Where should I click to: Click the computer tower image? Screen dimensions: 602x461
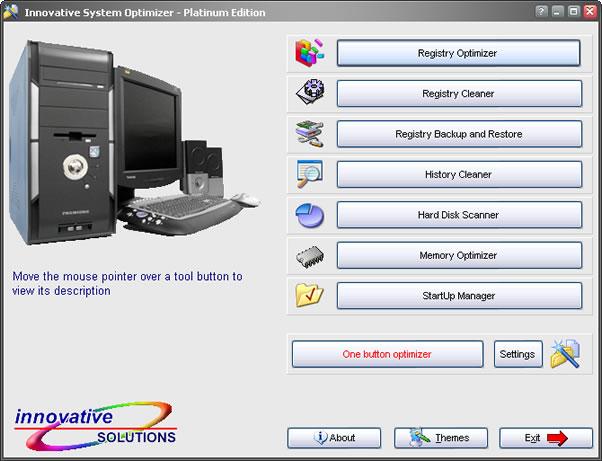(x=61, y=142)
